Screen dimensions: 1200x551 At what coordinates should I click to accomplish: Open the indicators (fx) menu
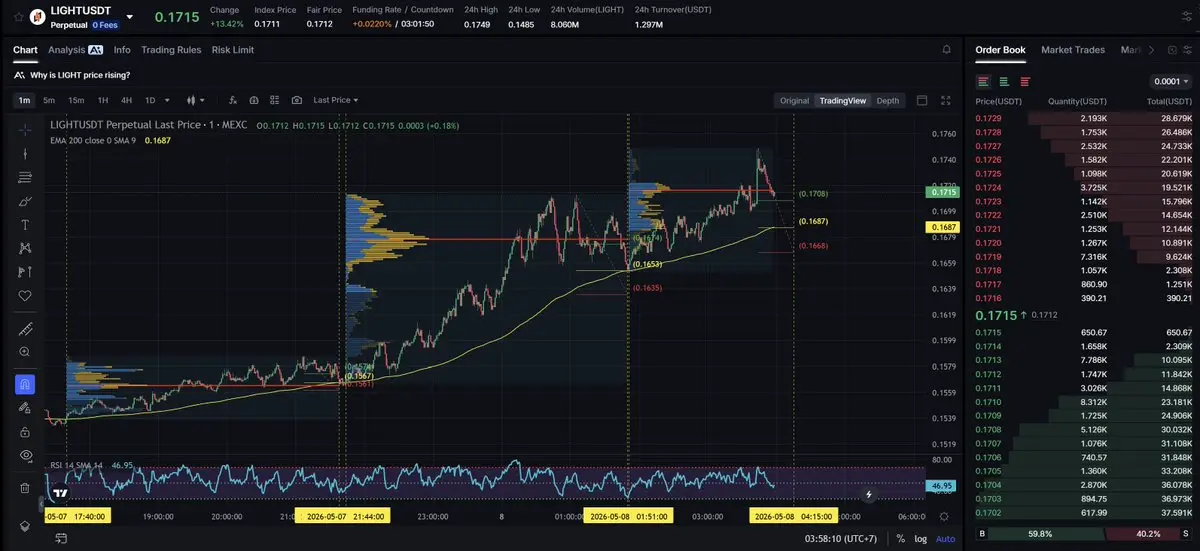click(233, 100)
